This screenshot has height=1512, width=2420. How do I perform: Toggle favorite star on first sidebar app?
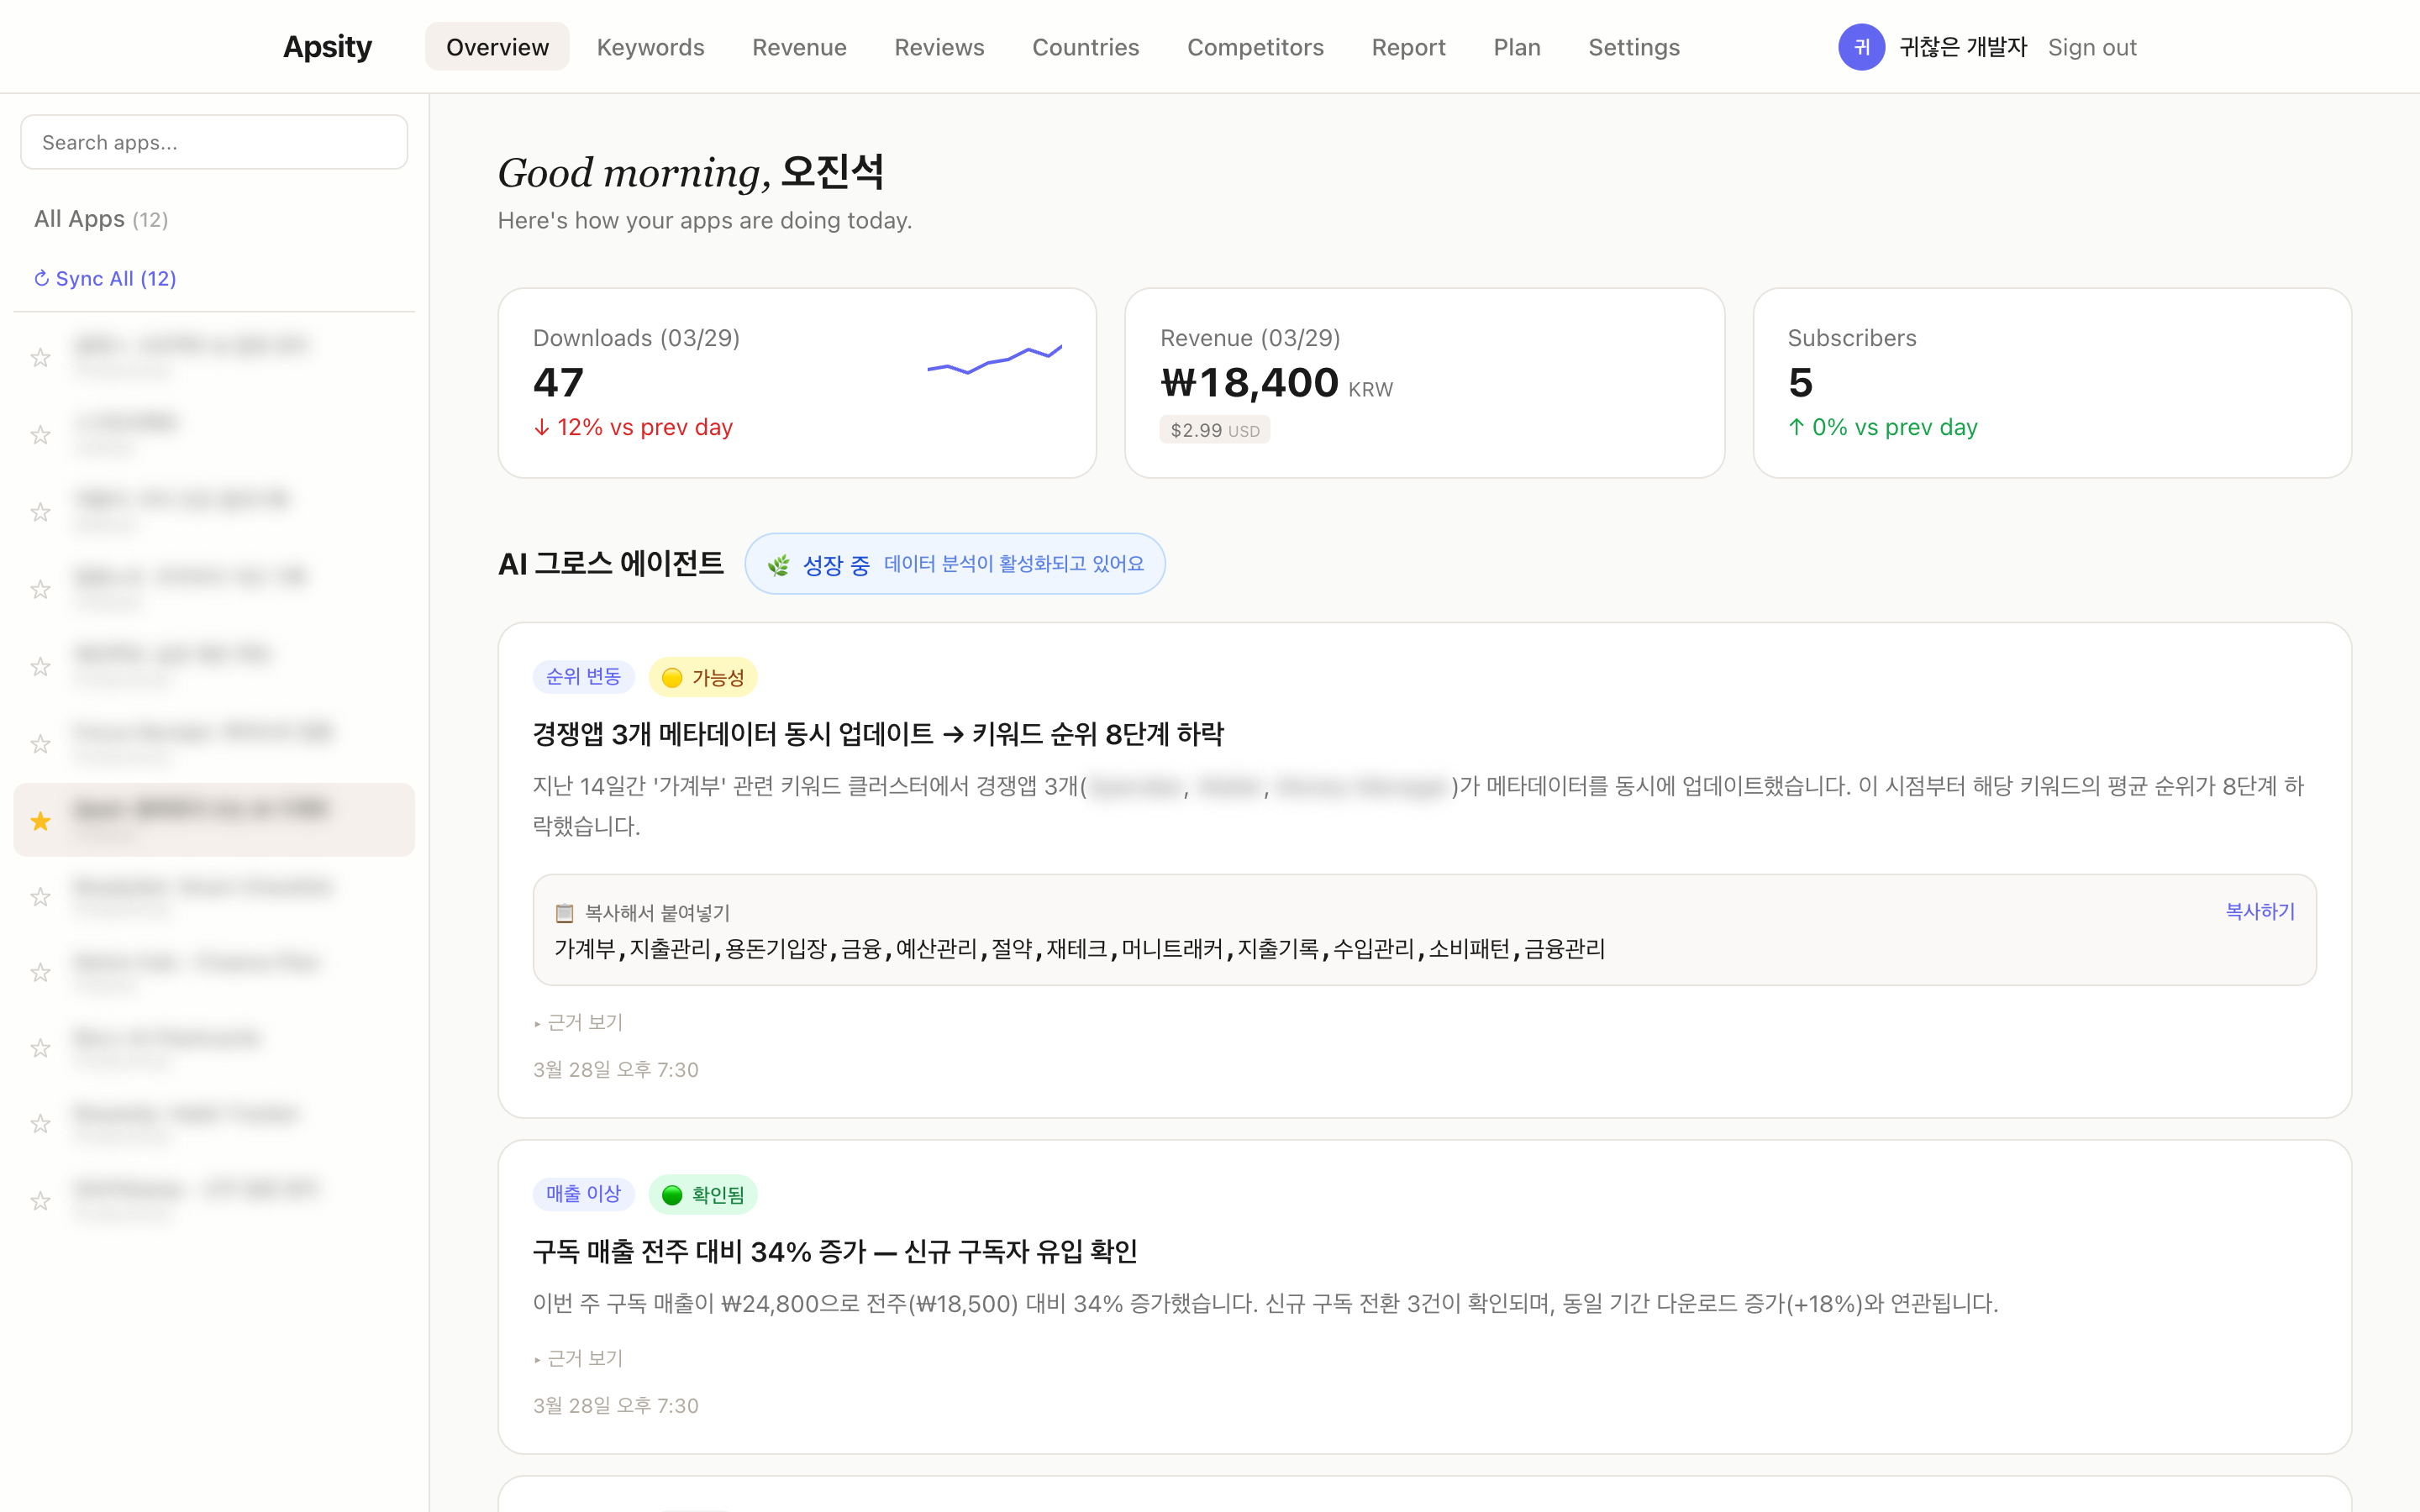(40, 357)
